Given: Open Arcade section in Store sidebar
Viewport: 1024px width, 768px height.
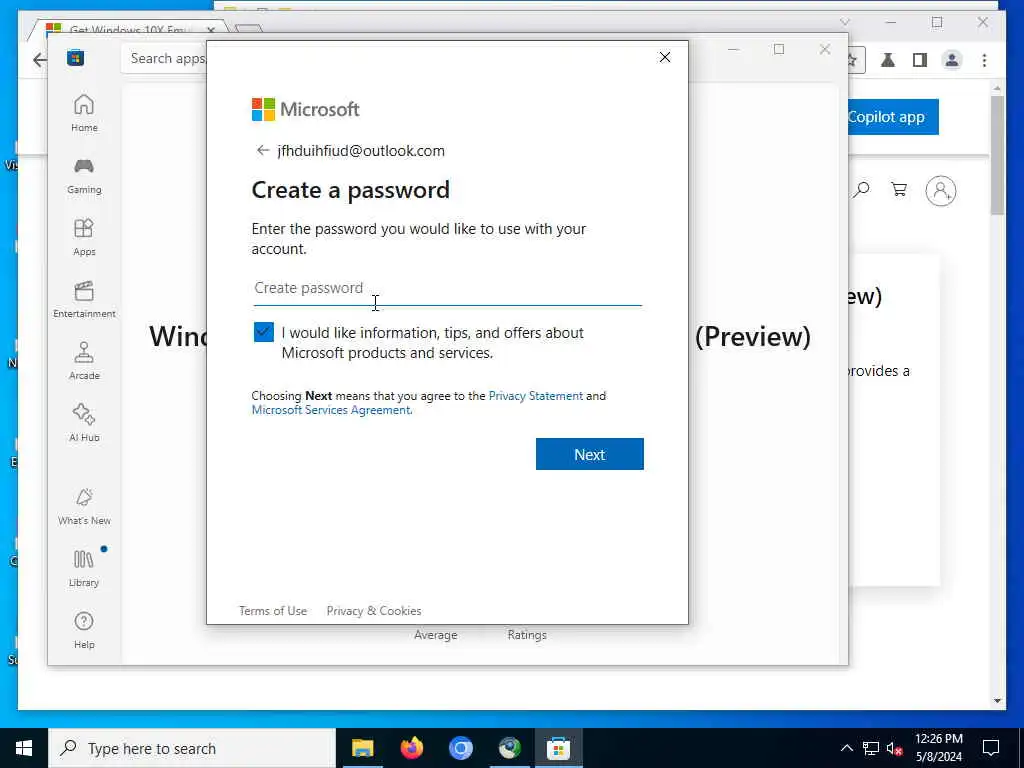Looking at the screenshot, I should click(x=84, y=361).
